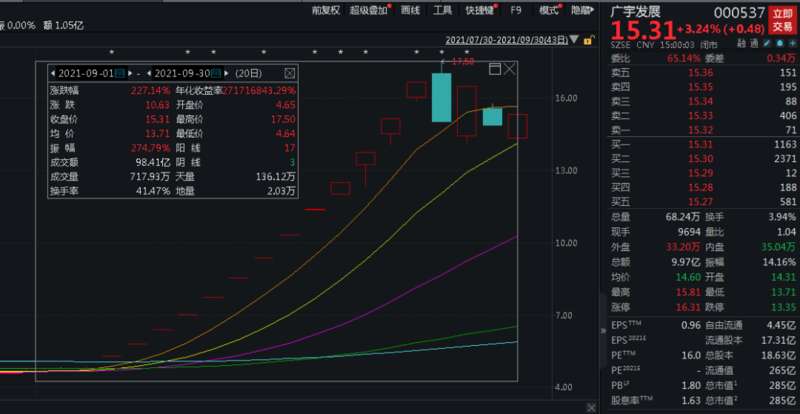Open calendar picker for end date 2021-09-30

[x=216, y=73]
